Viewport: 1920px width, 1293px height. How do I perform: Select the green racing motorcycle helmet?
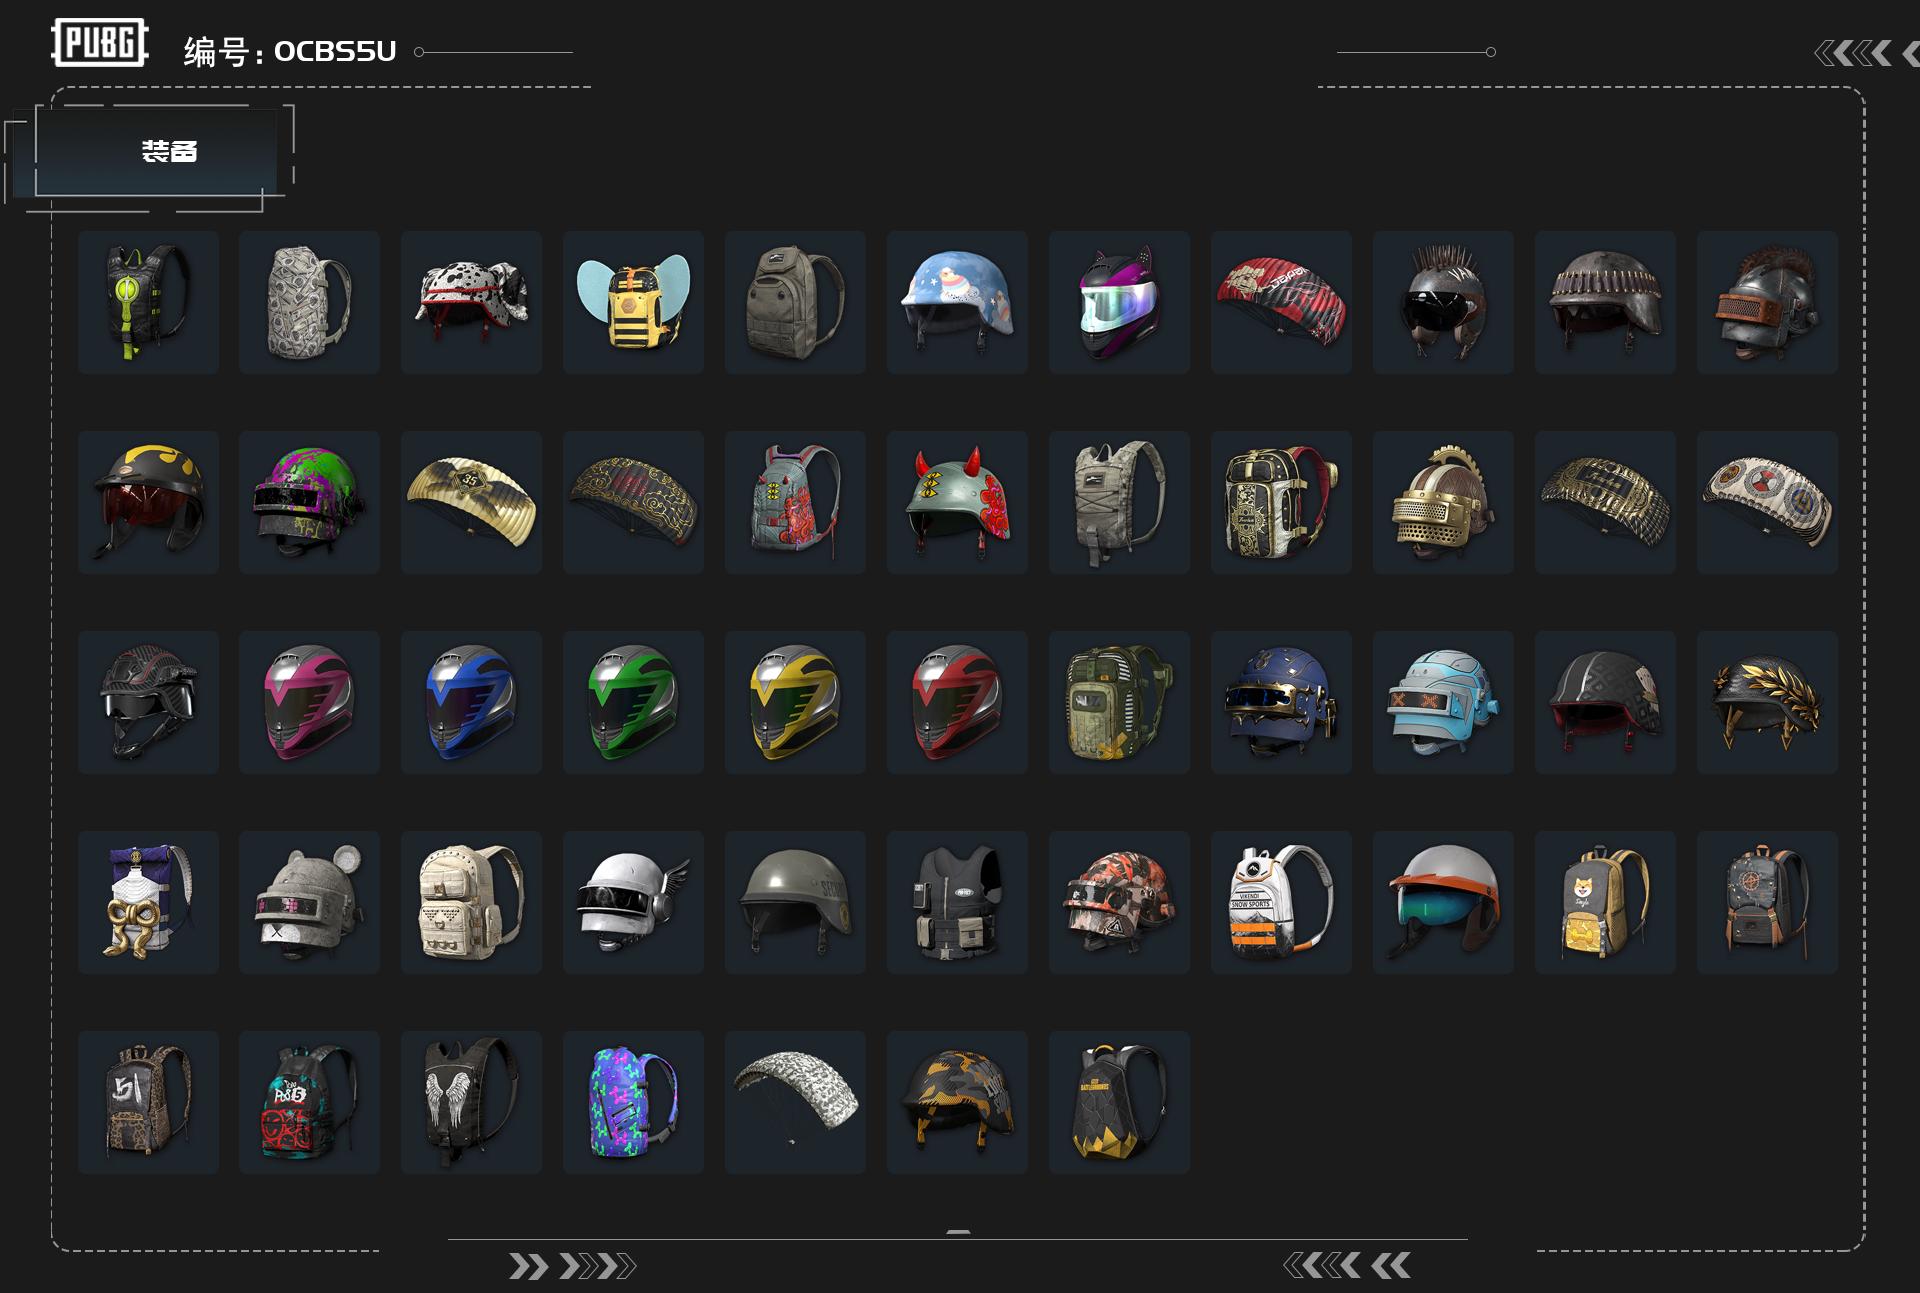tap(633, 702)
